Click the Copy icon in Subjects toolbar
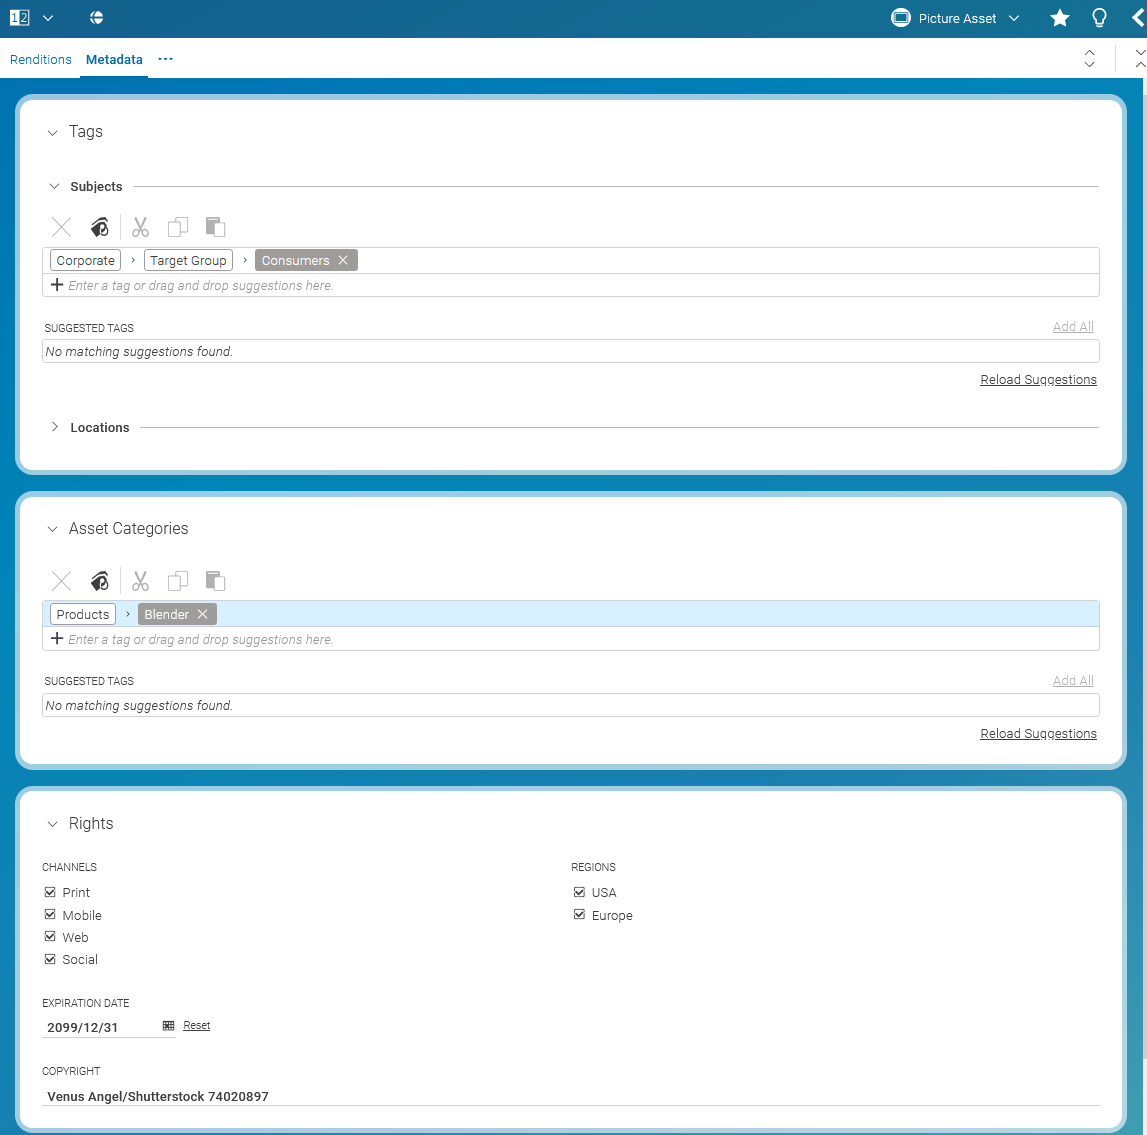Screen dimensions: 1147x1135 pyautogui.click(x=178, y=227)
